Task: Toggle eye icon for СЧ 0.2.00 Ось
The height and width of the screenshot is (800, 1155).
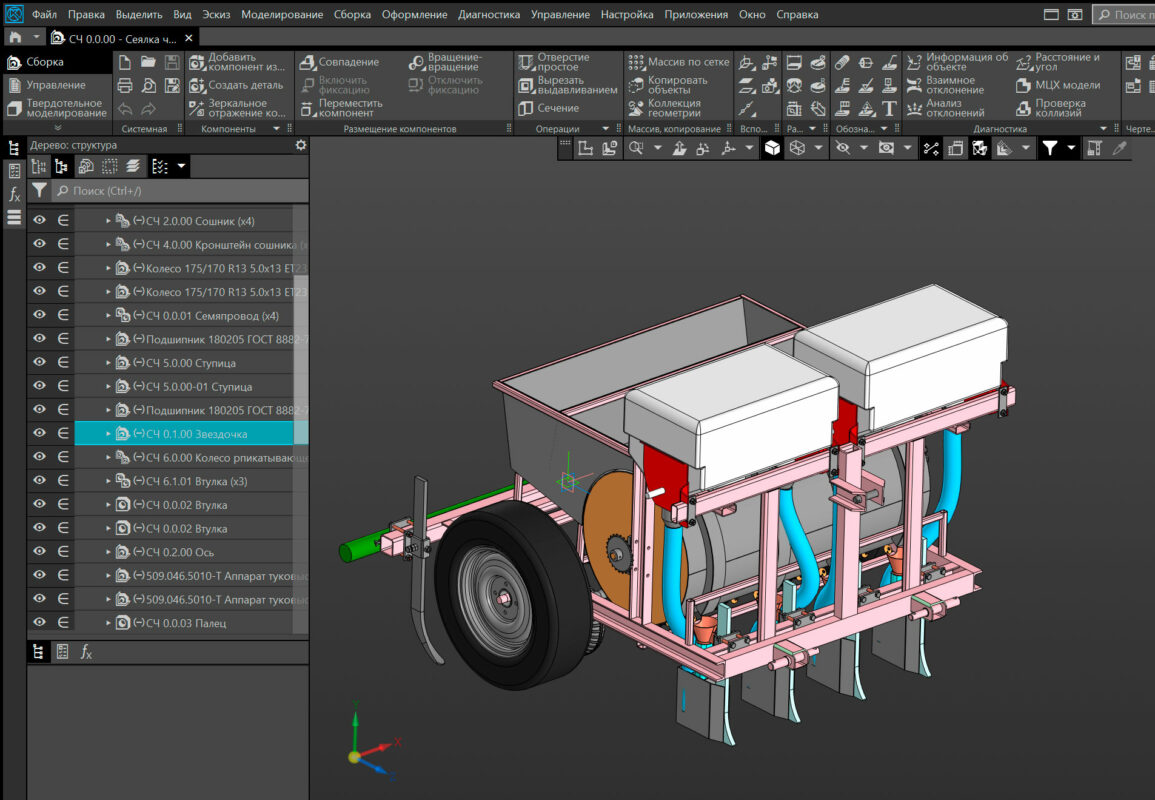Action: coord(39,551)
